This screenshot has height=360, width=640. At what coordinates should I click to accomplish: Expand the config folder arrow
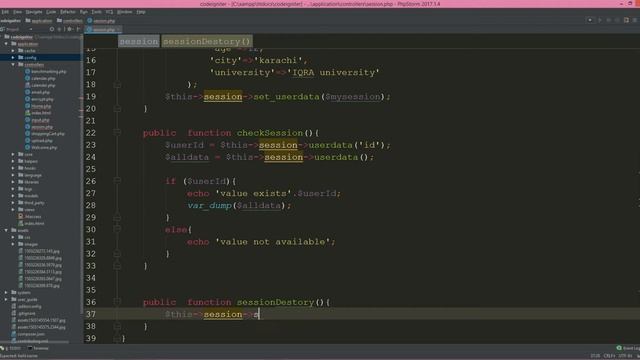tap(13, 58)
